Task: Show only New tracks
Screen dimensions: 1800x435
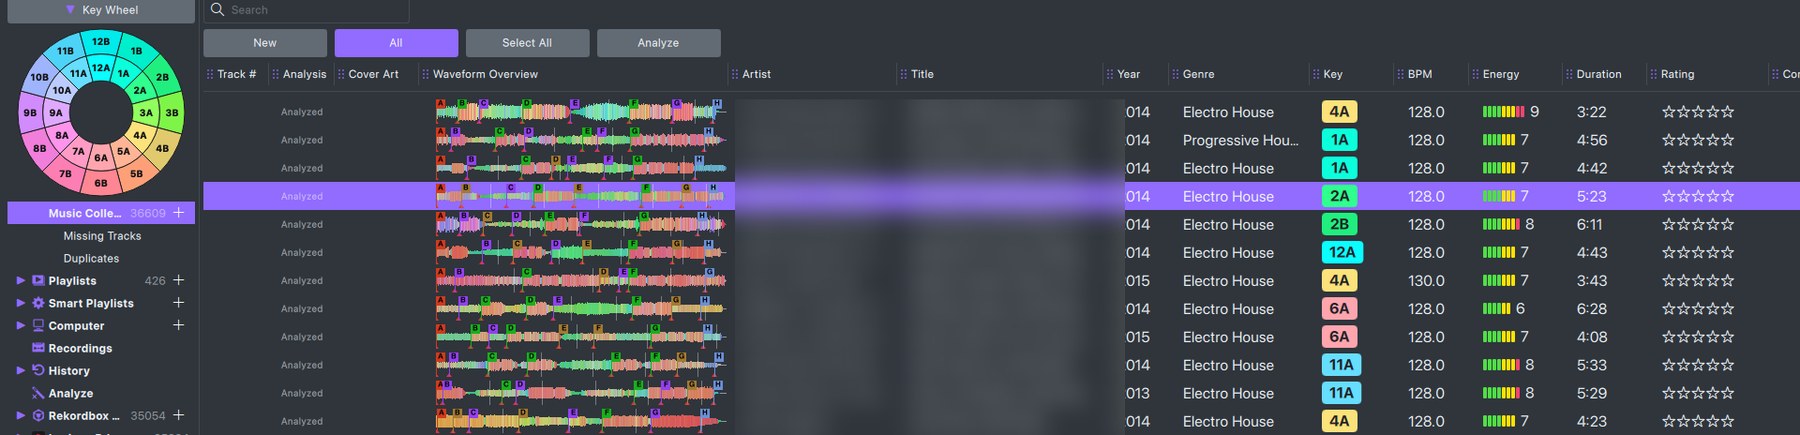Action: click(265, 43)
